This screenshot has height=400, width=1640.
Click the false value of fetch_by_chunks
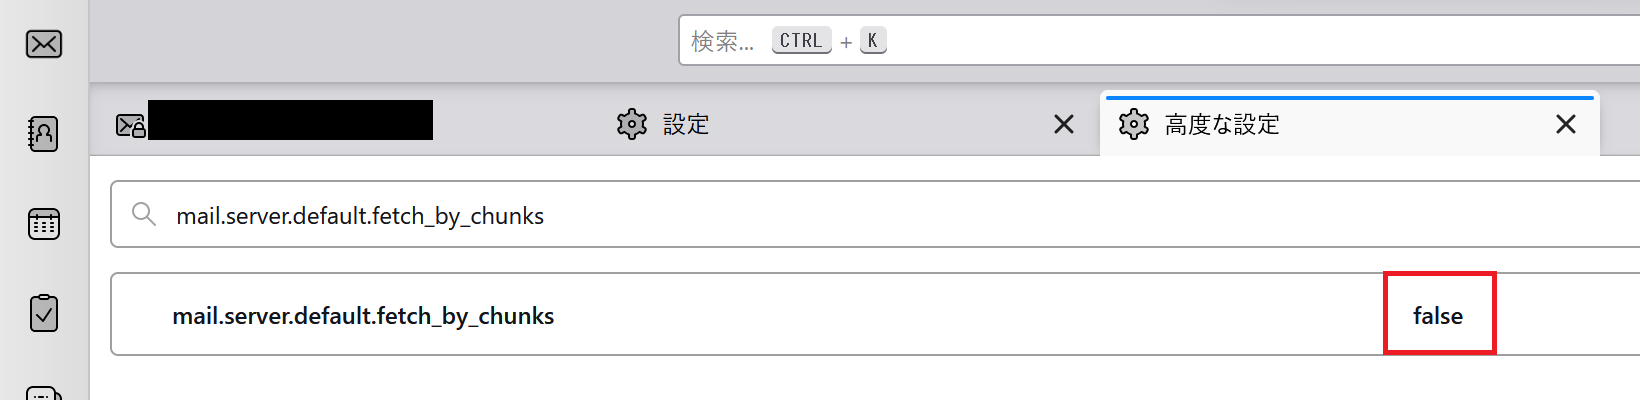click(1438, 316)
